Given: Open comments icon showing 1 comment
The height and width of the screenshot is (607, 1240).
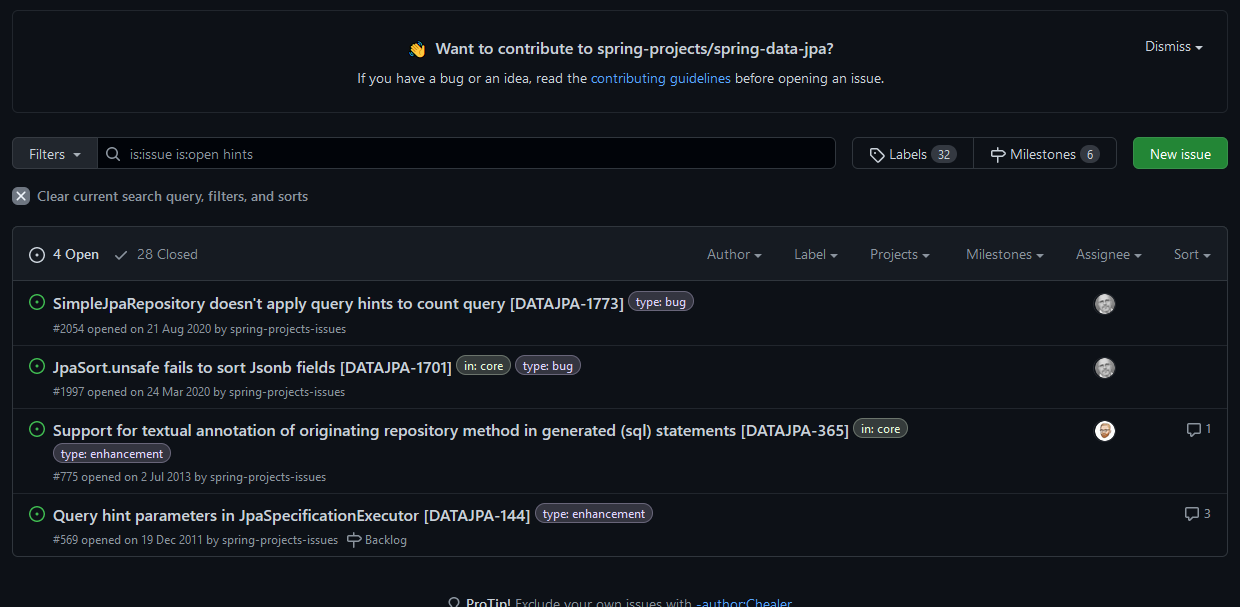Looking at the screenshot, I should pos(1198,429).
